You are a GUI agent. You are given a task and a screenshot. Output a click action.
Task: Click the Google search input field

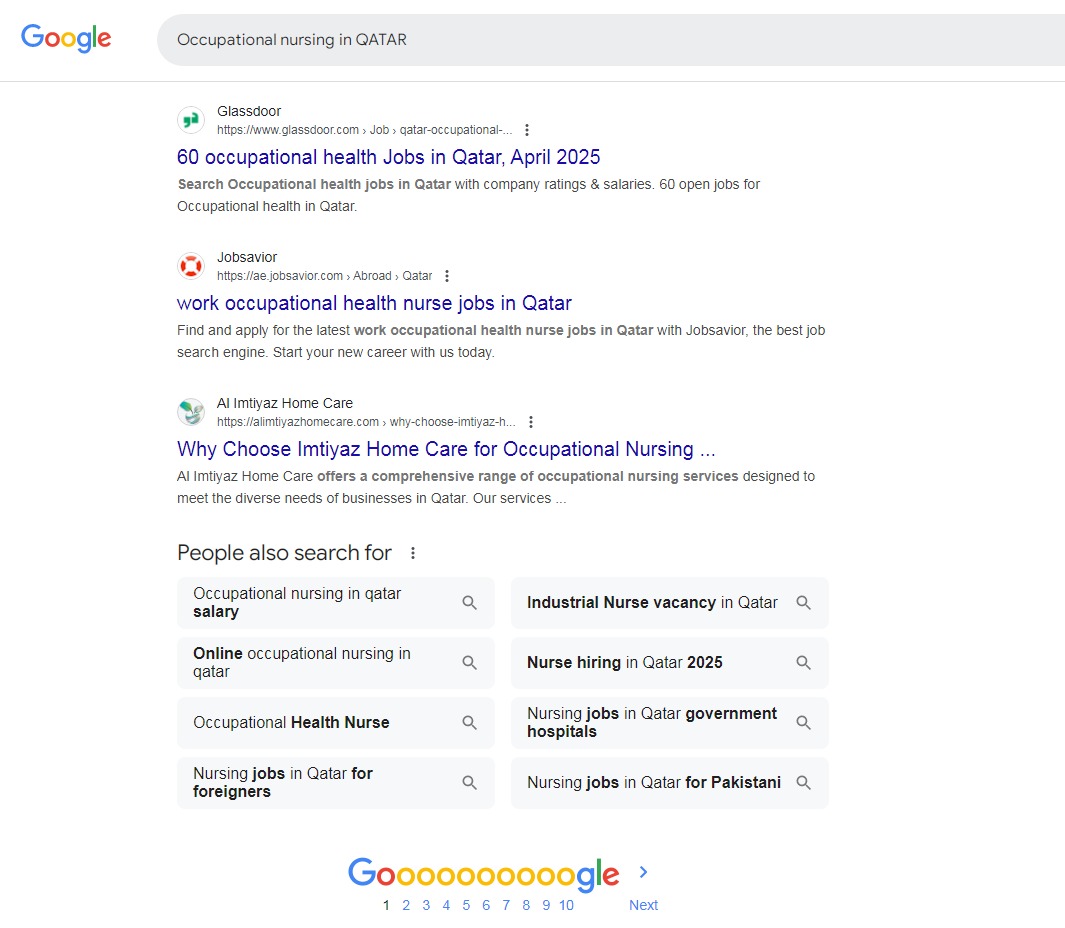click(611, 40)
